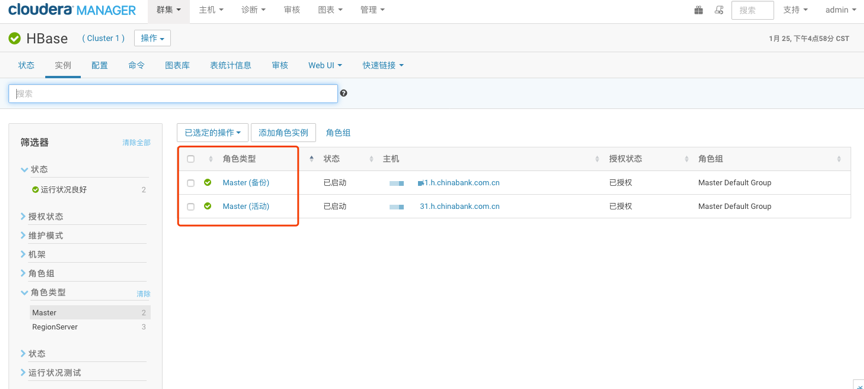This screenshot has width=864, height=389.
Task: Open the parcels gift box icon
Action: 699,10
